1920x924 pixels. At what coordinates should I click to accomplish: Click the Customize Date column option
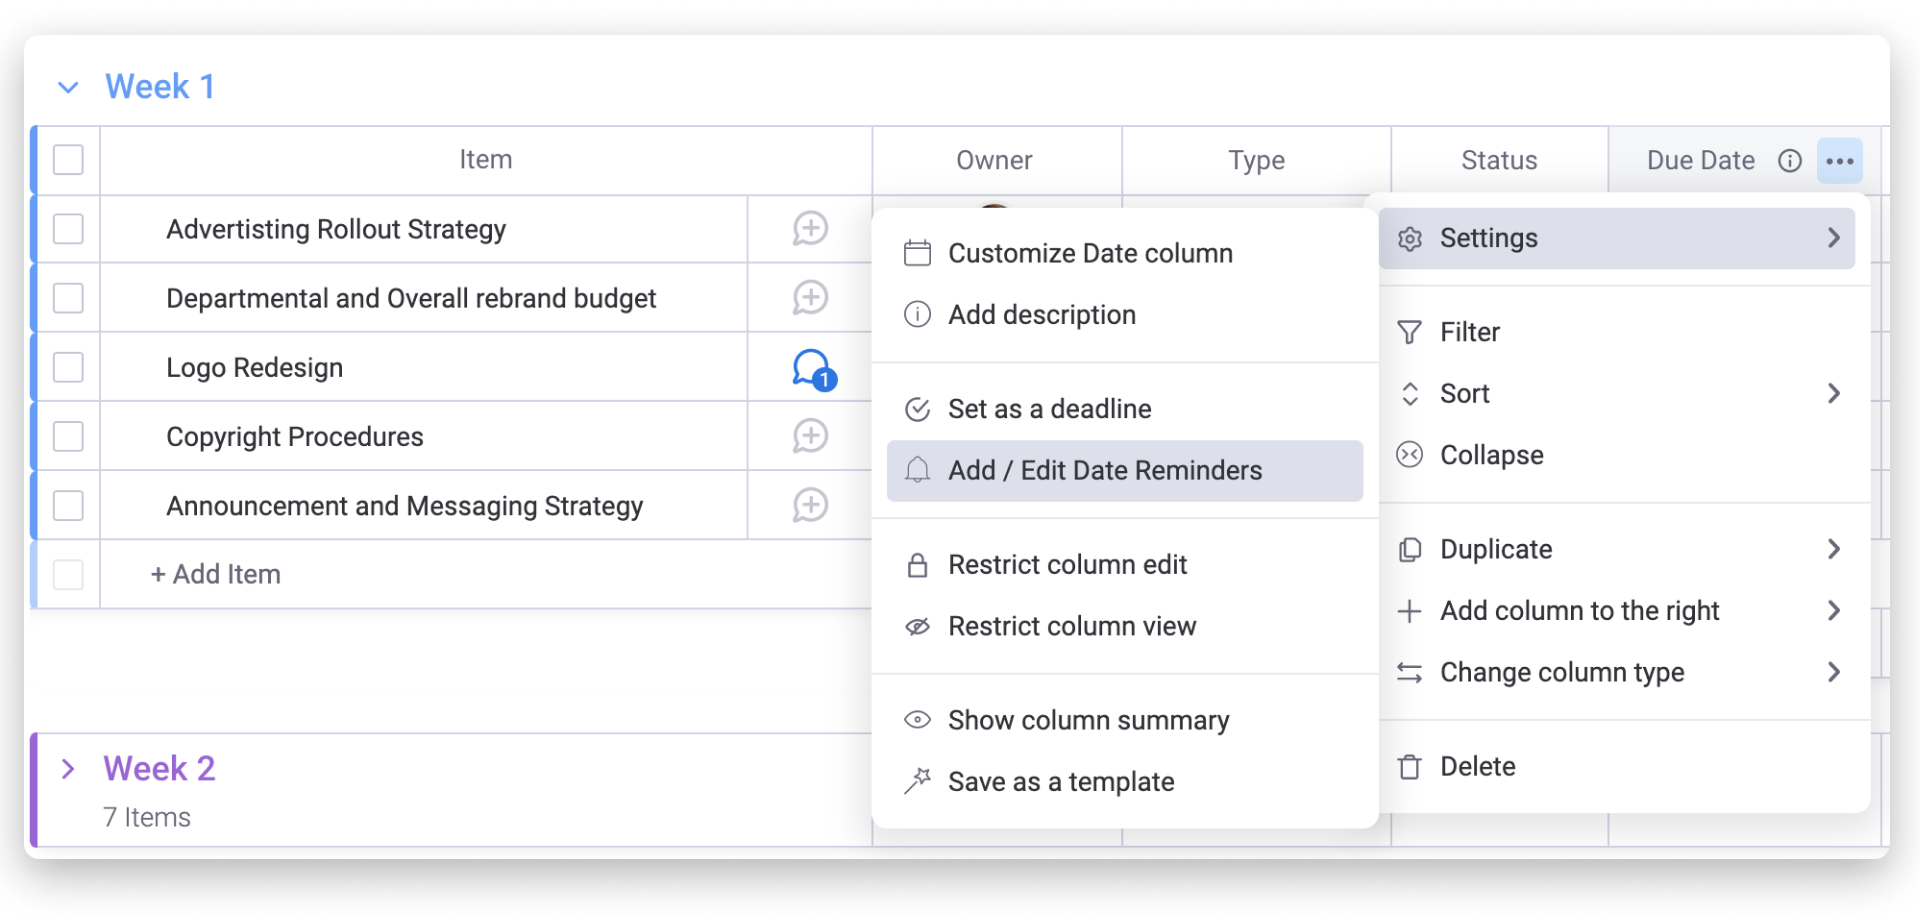pos(1089,254)
